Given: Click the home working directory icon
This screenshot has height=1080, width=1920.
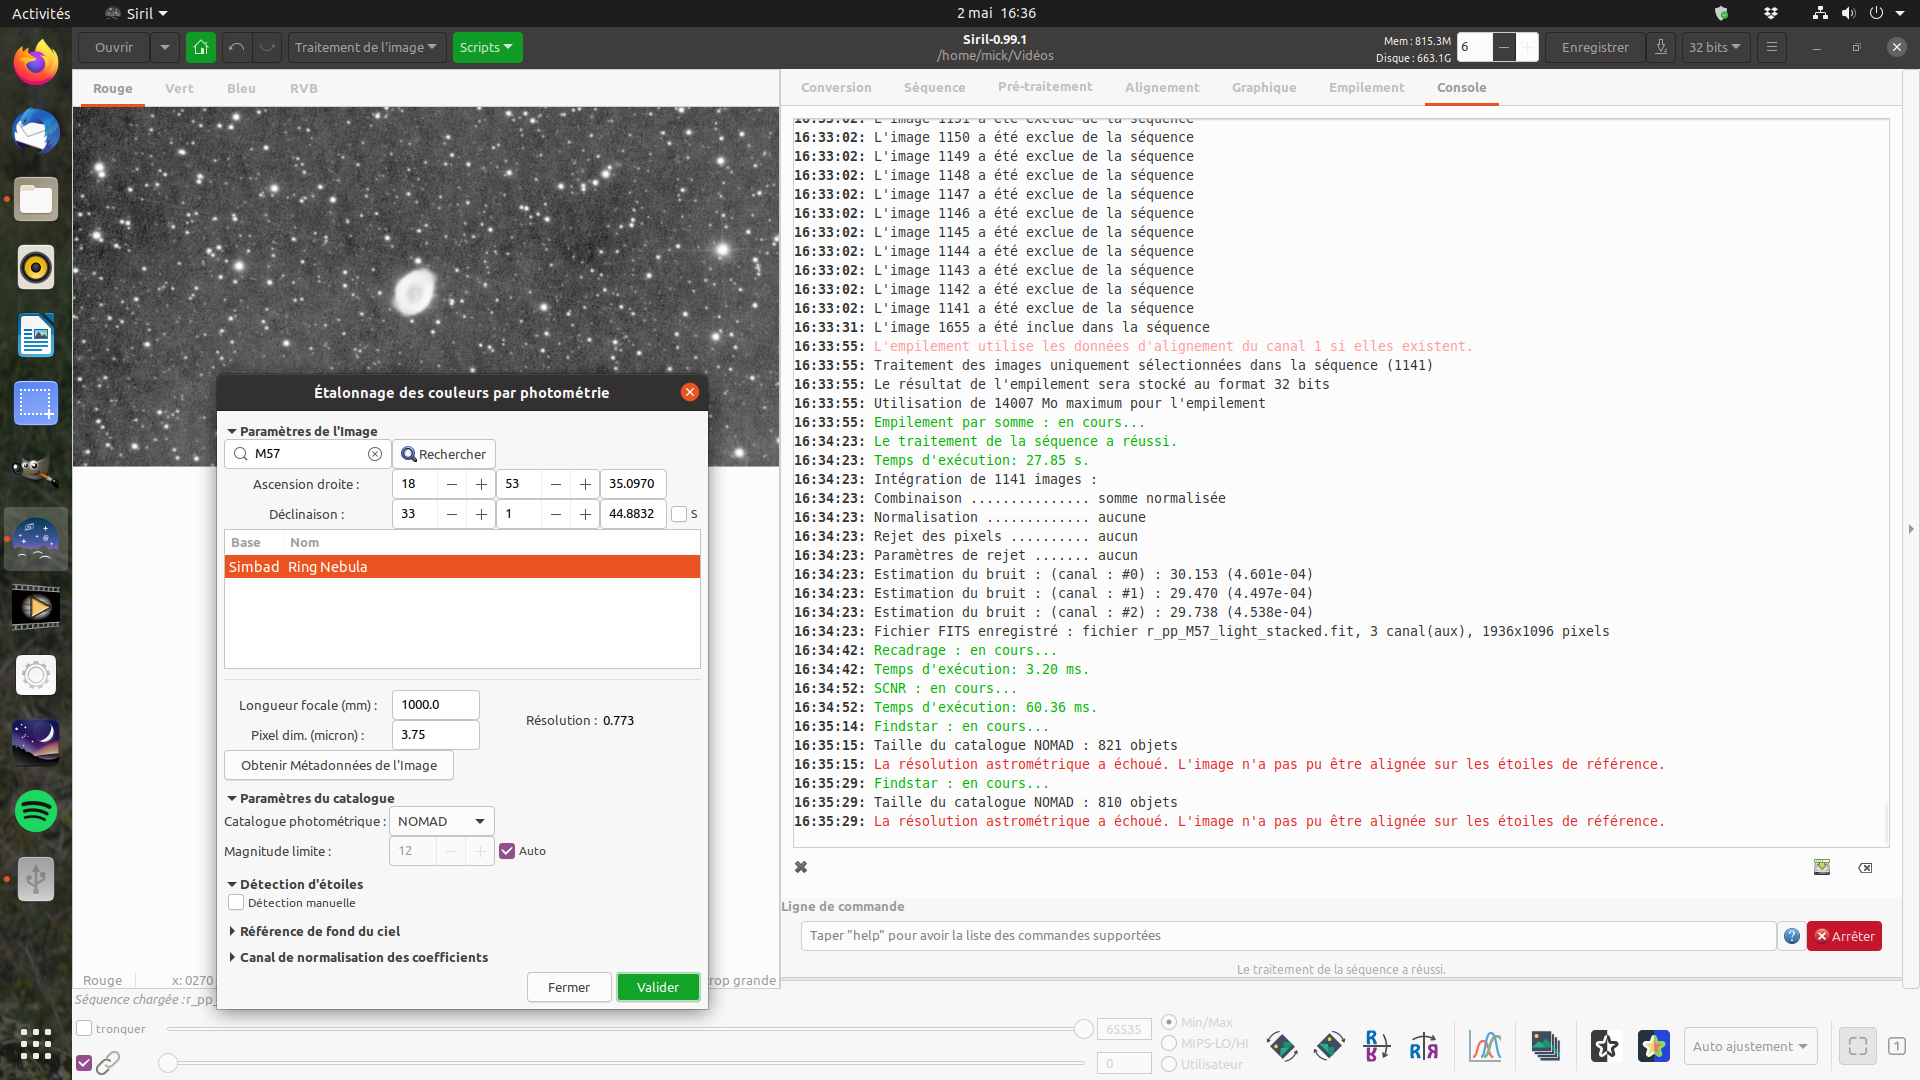Looking at the screenshot, I should tap(200, 47).
